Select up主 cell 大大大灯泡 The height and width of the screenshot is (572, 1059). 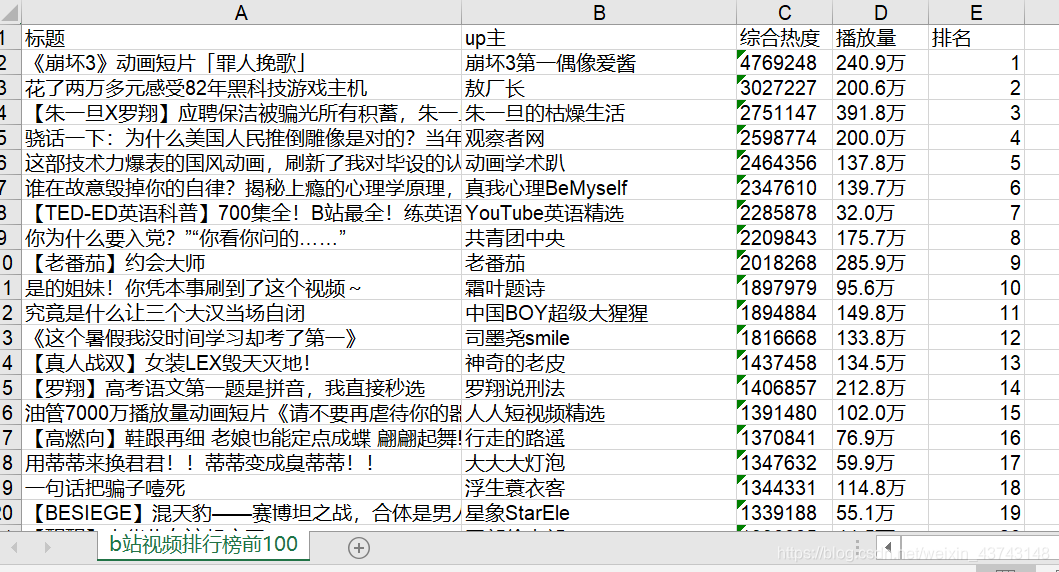(x=599, y=463)
